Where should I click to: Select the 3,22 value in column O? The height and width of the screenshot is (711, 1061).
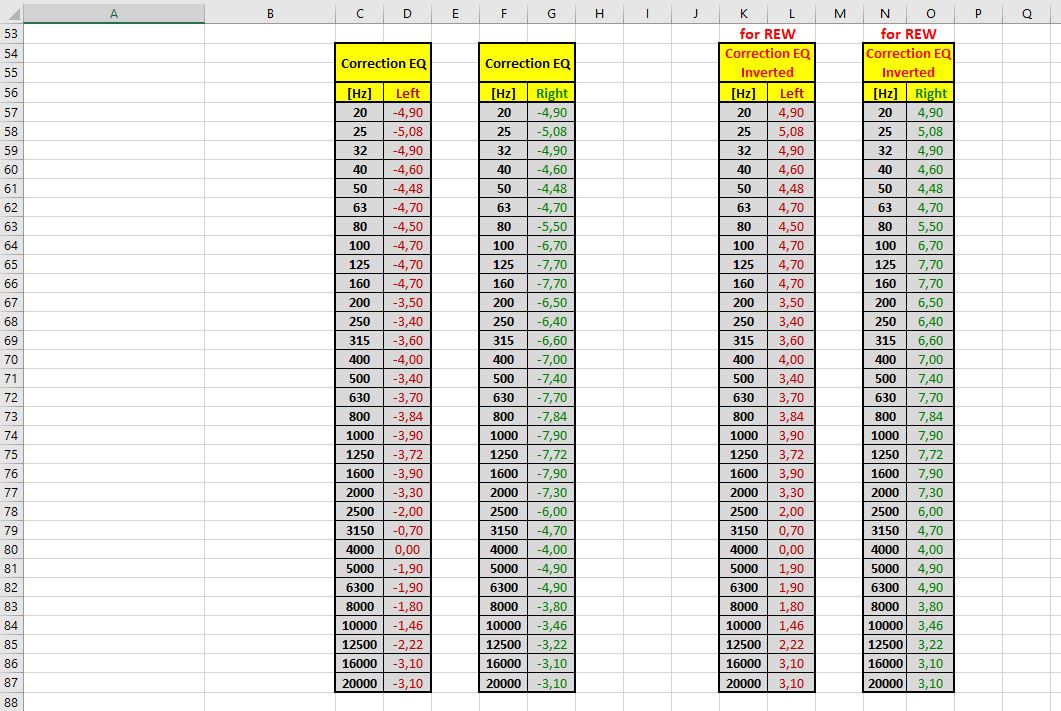coord(930,645)
